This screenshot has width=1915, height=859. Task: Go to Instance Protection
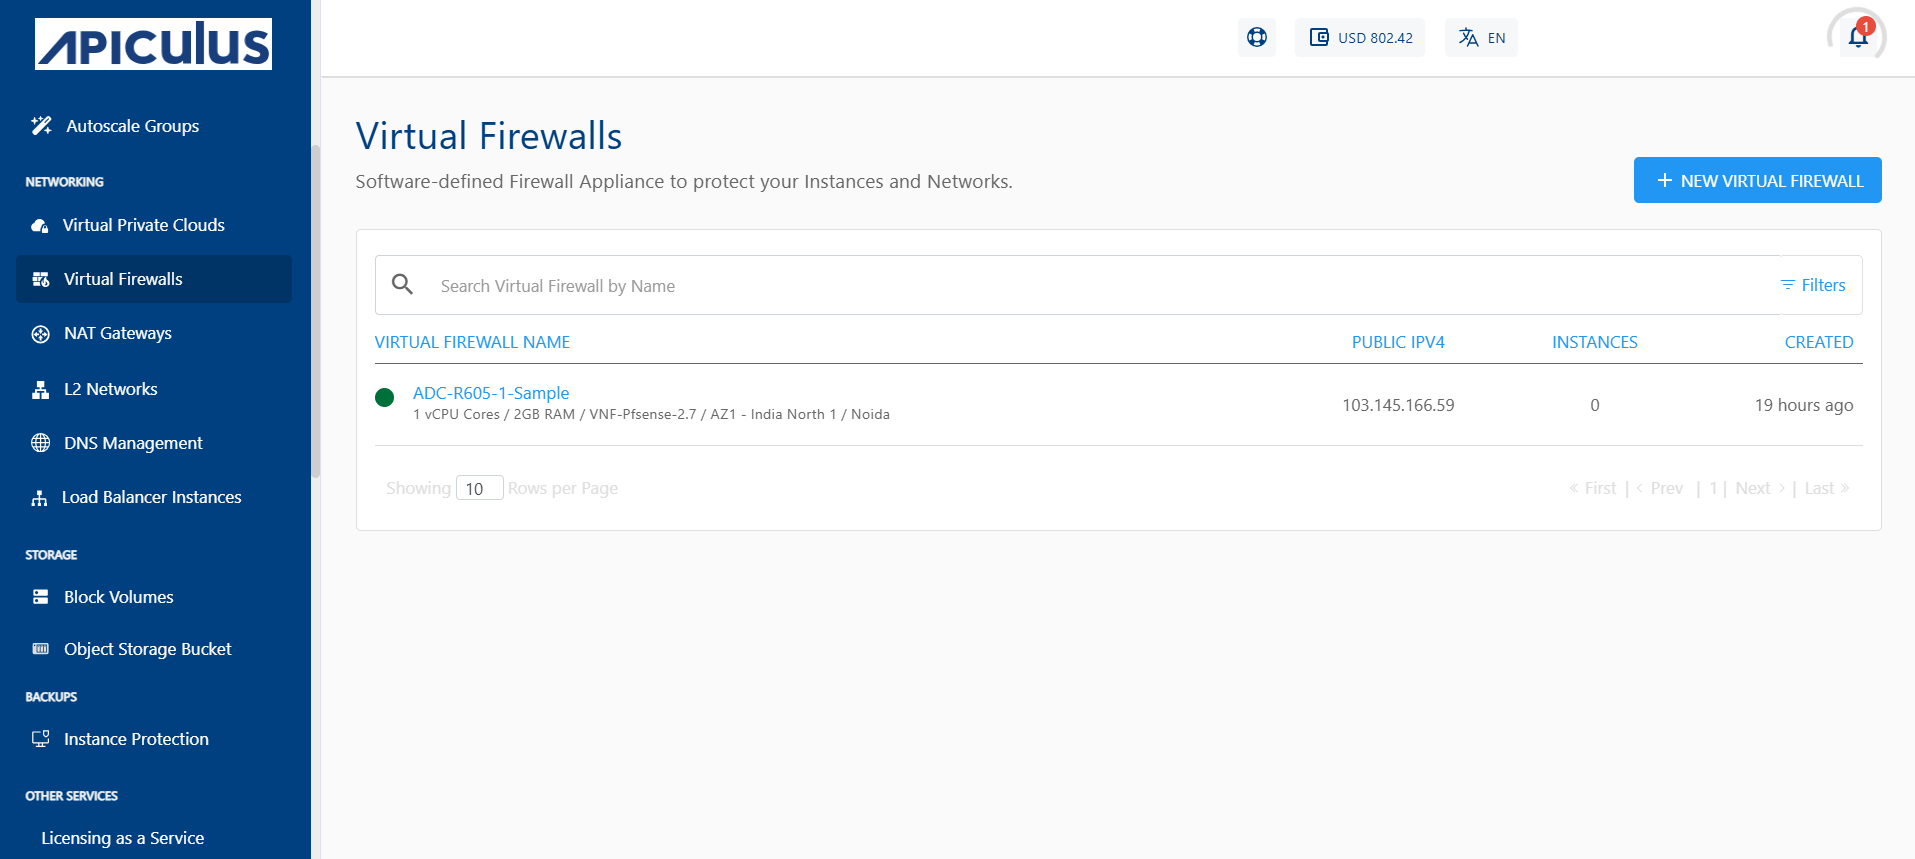137,739
